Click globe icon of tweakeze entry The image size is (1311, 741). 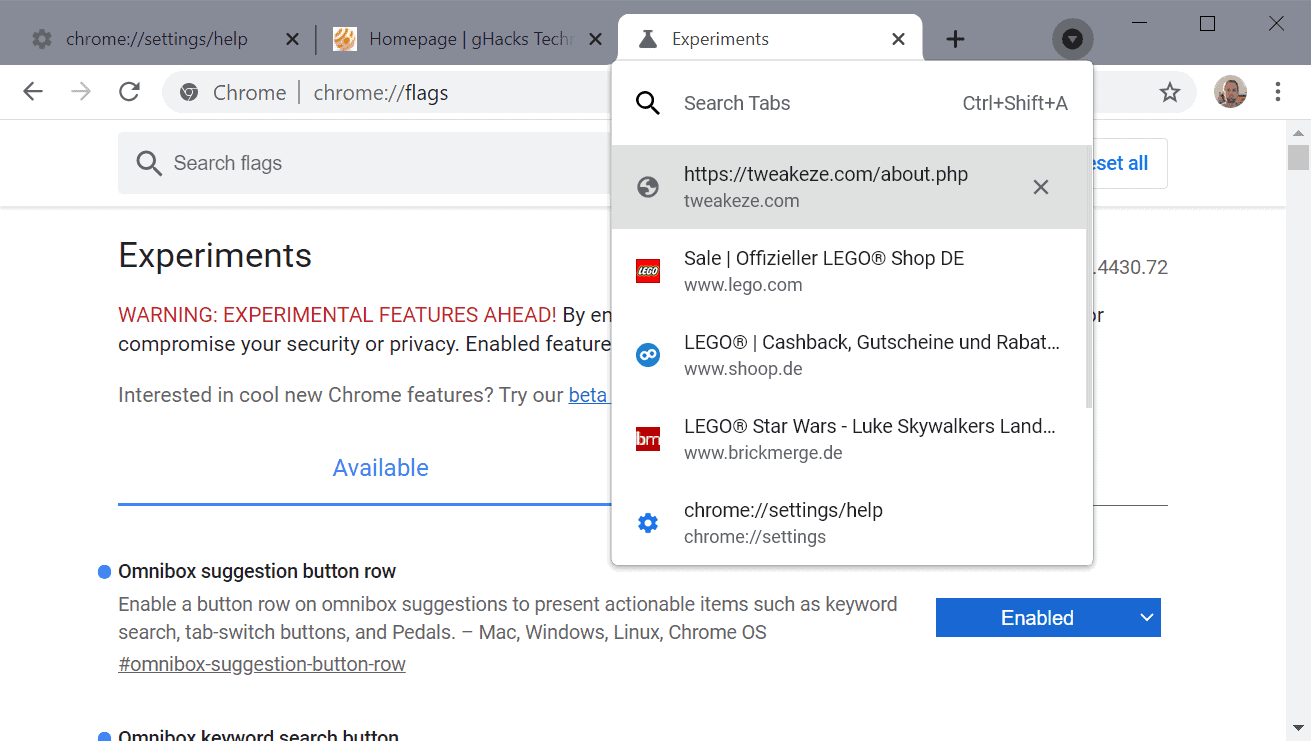pos(648,187)
